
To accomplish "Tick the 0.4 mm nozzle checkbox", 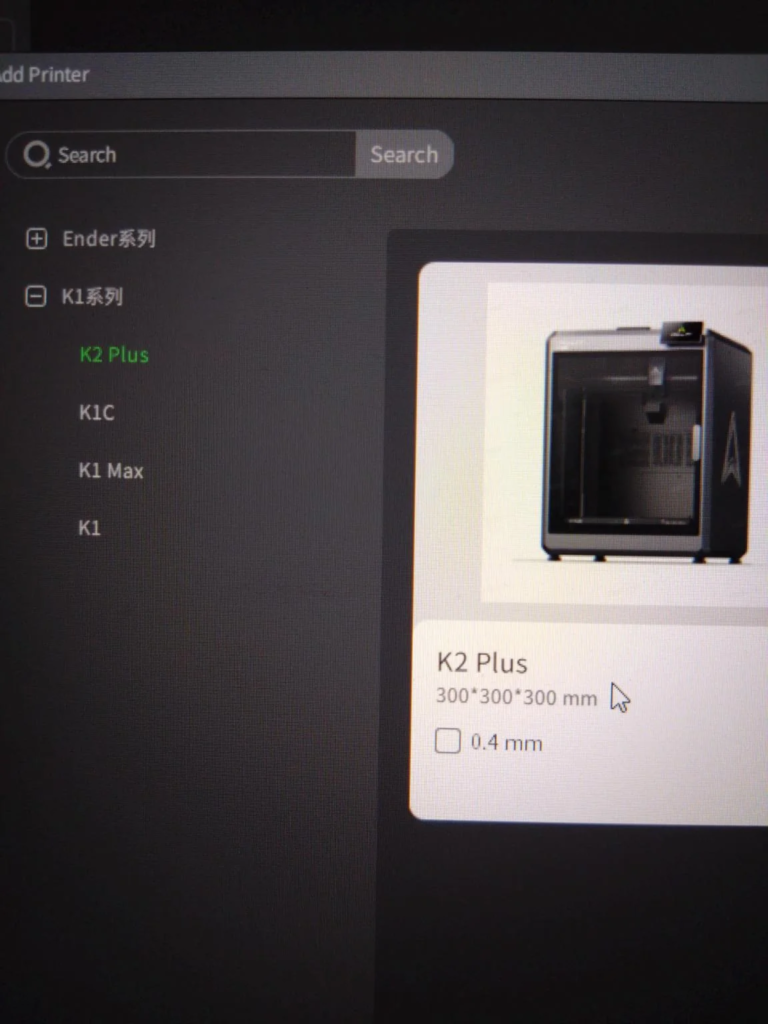I will coord(448,741).
